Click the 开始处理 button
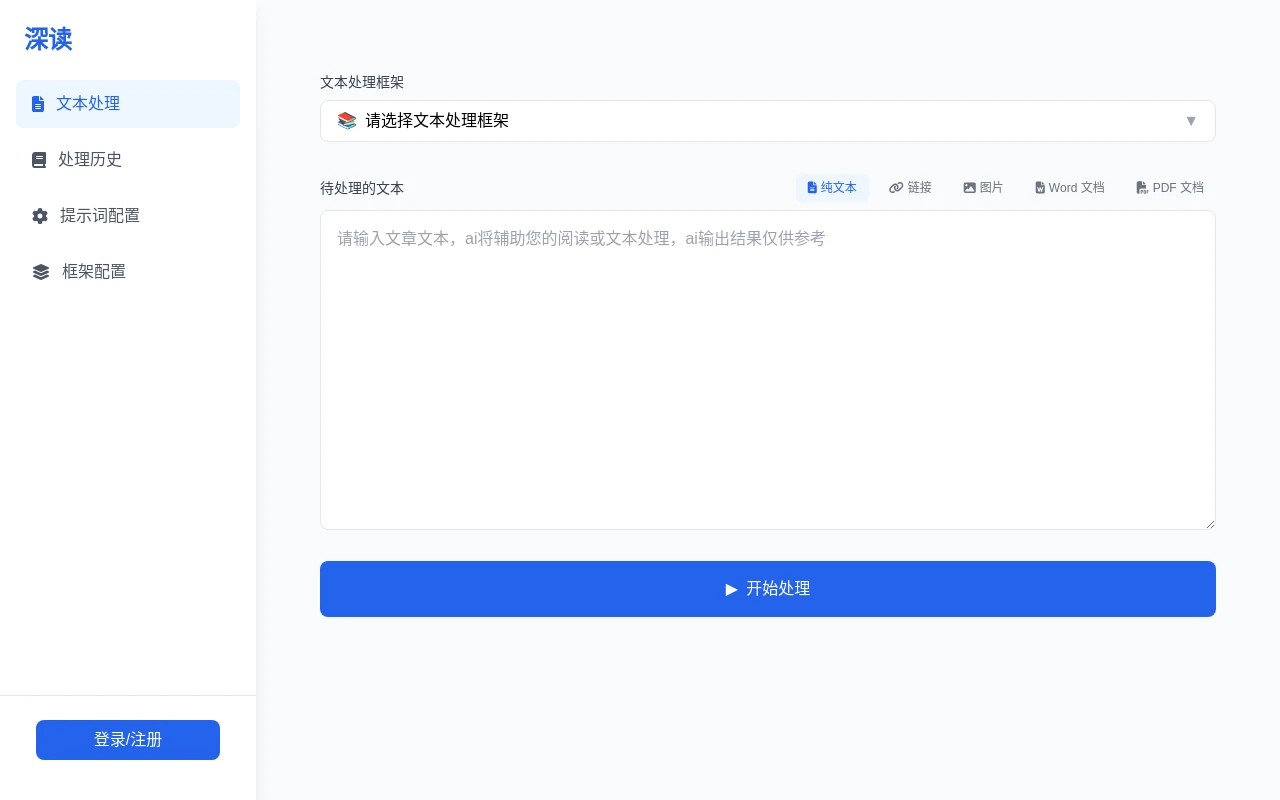Image resolution: width=1280 pixels, height=800 pixels. click(768, 589)
